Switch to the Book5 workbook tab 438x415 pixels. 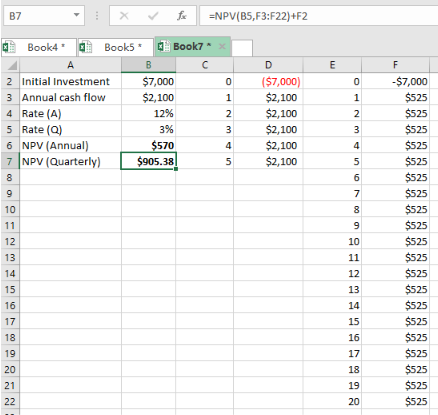pyautogui.click(x=116, y=47)
